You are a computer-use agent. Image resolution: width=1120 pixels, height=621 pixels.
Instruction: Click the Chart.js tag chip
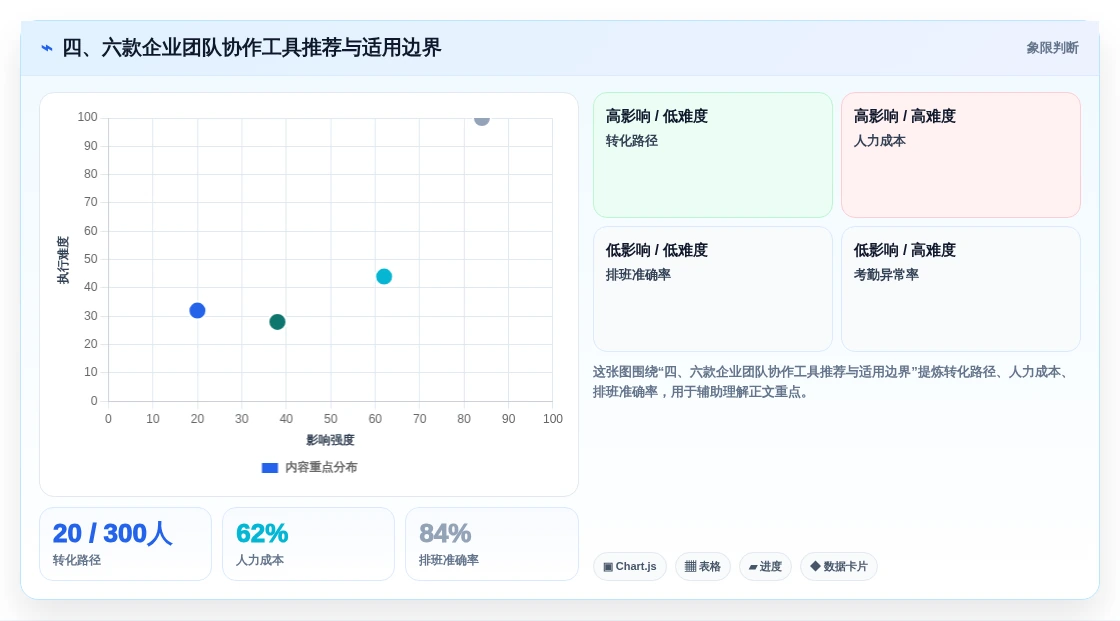pos(630,566)
